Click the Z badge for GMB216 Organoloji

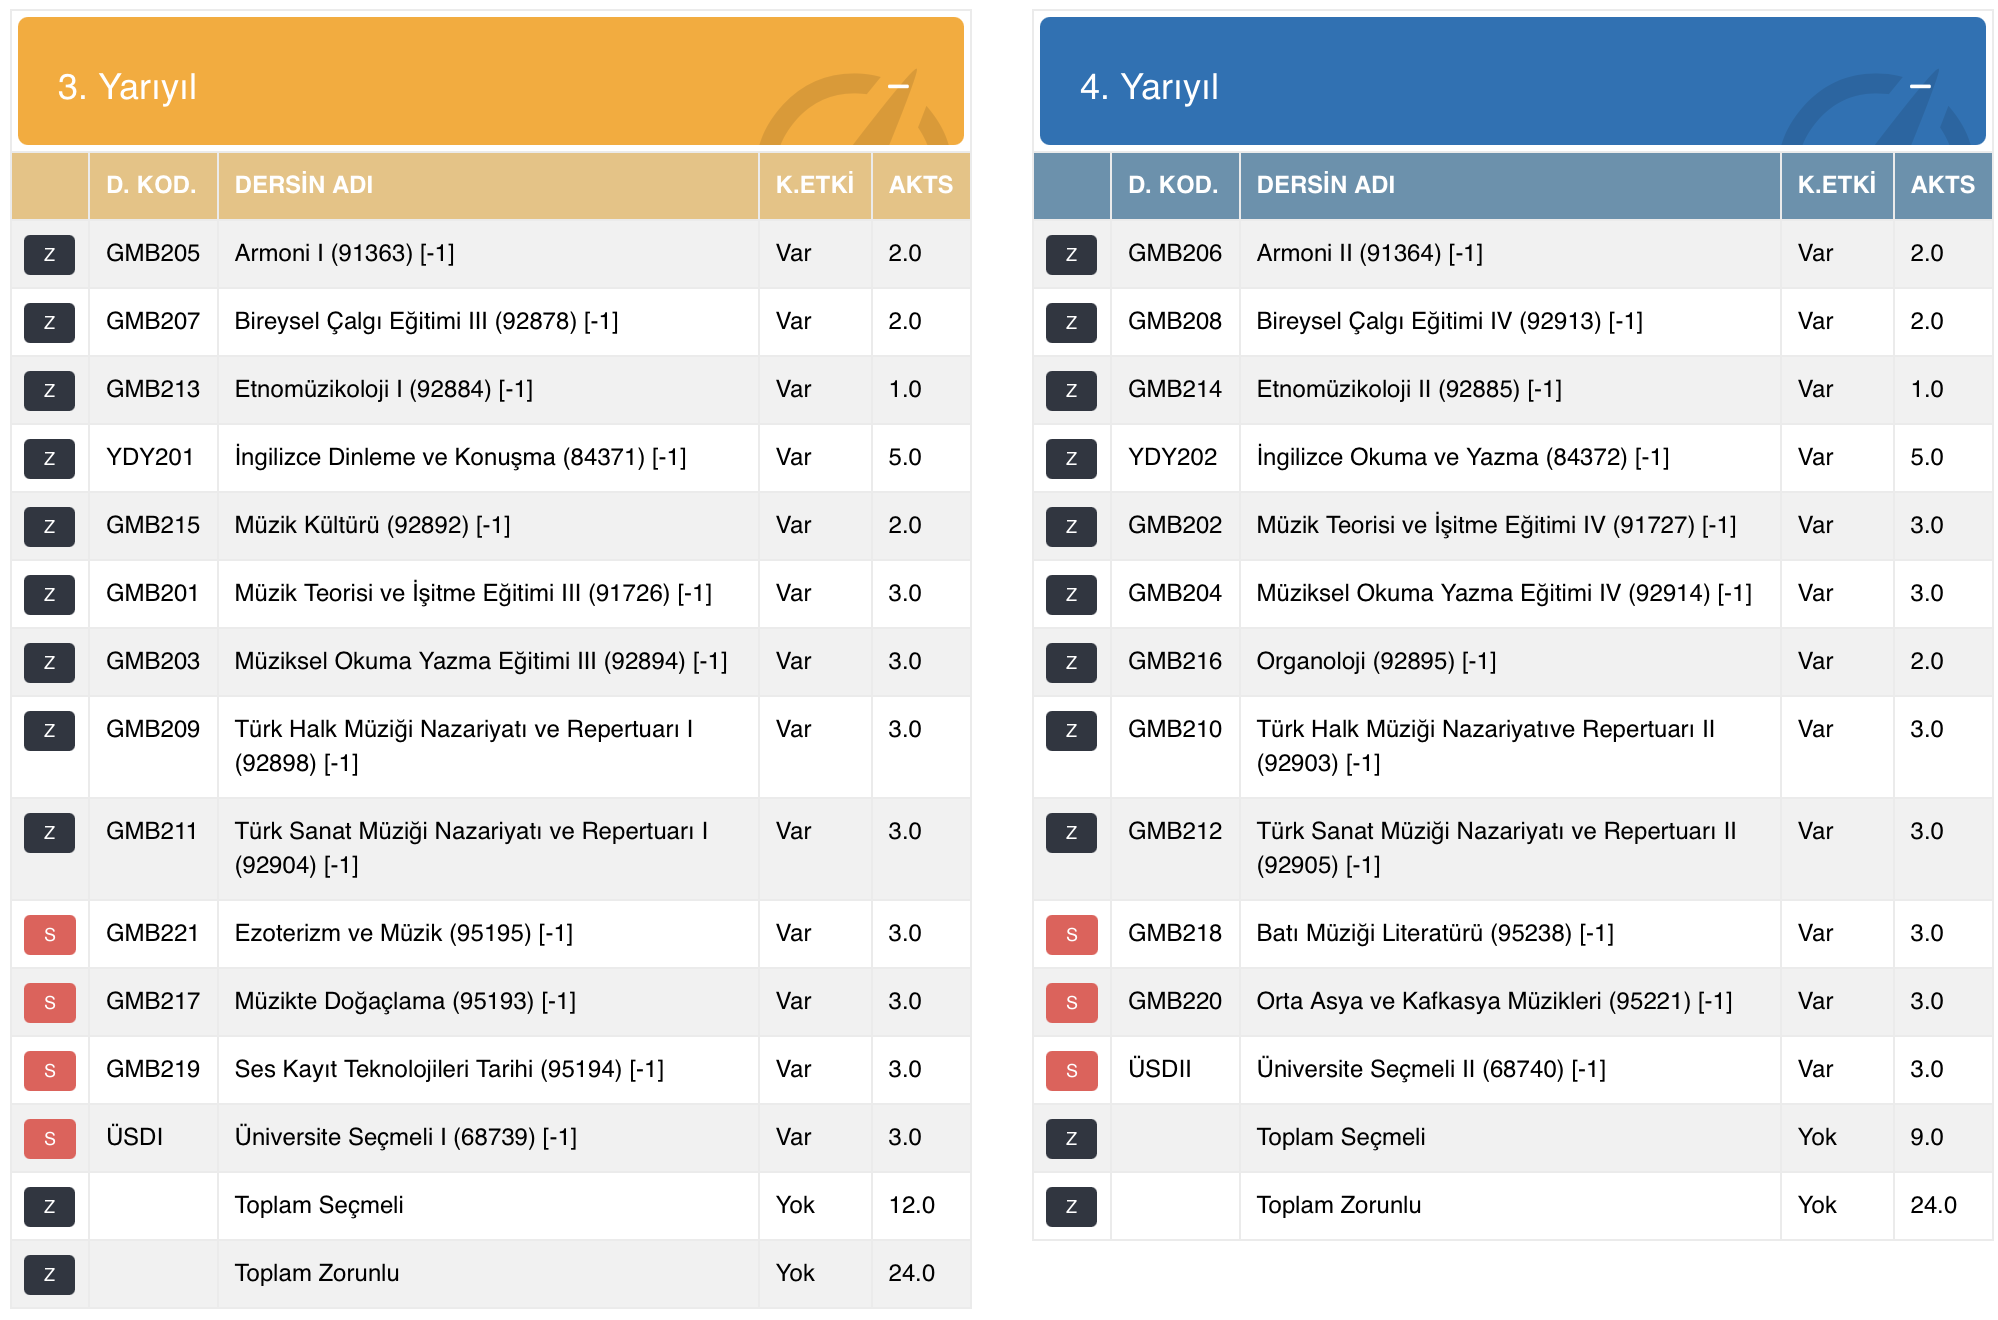tap(1071, 662)
